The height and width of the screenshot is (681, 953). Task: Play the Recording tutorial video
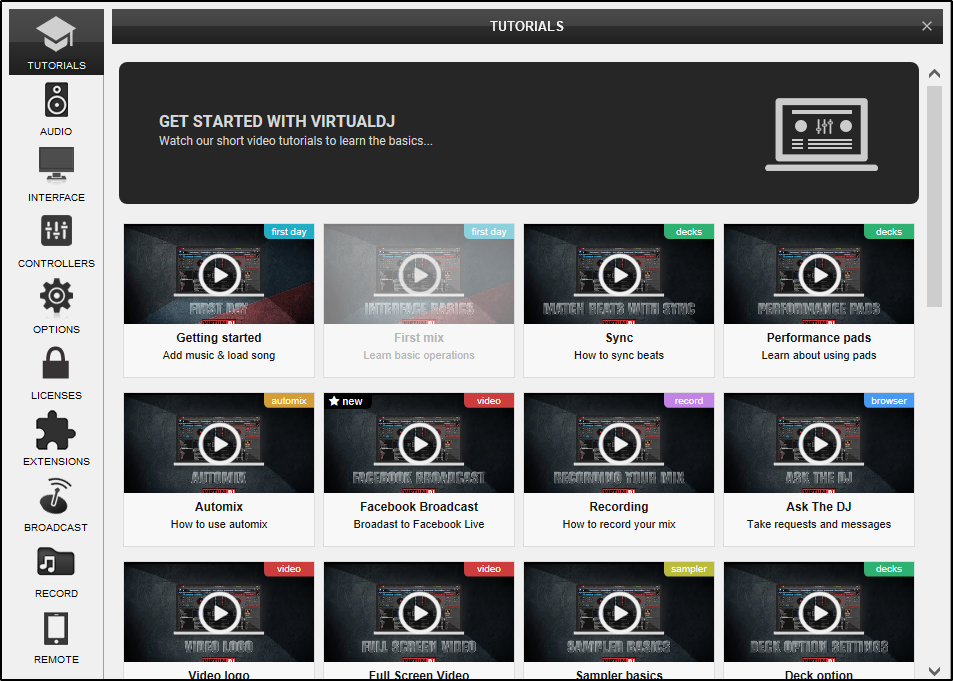click(619, 444)
